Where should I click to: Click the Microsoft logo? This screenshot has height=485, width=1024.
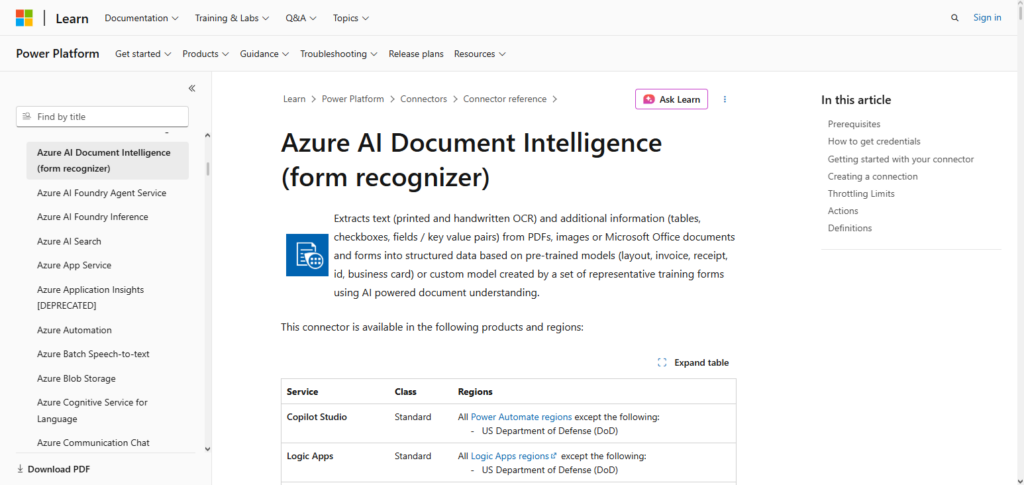[24, 18]
